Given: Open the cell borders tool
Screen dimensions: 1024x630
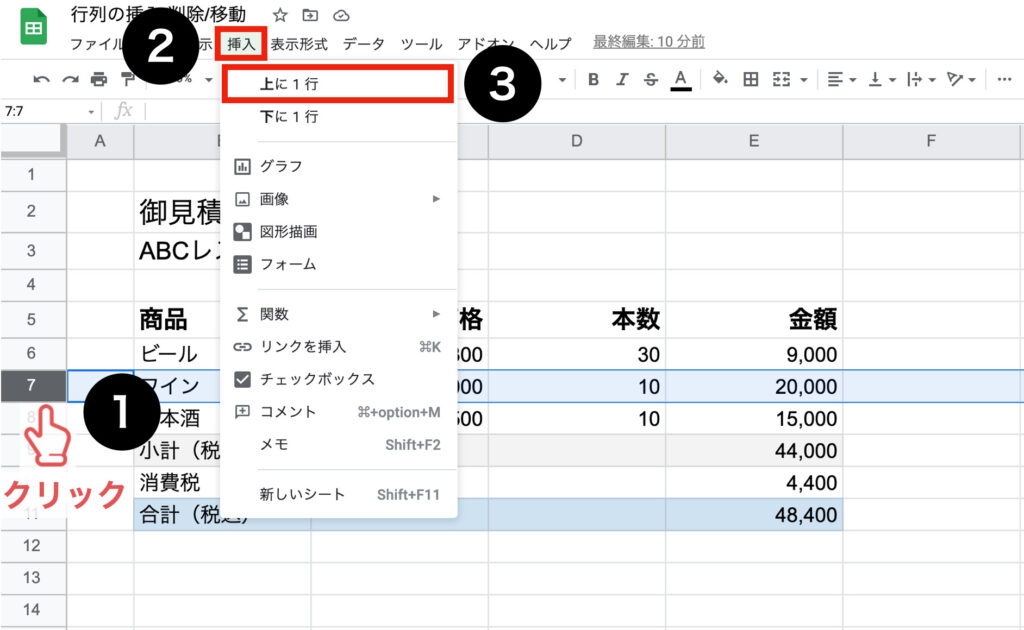Looking at the screenshot, I should [751, 80].
